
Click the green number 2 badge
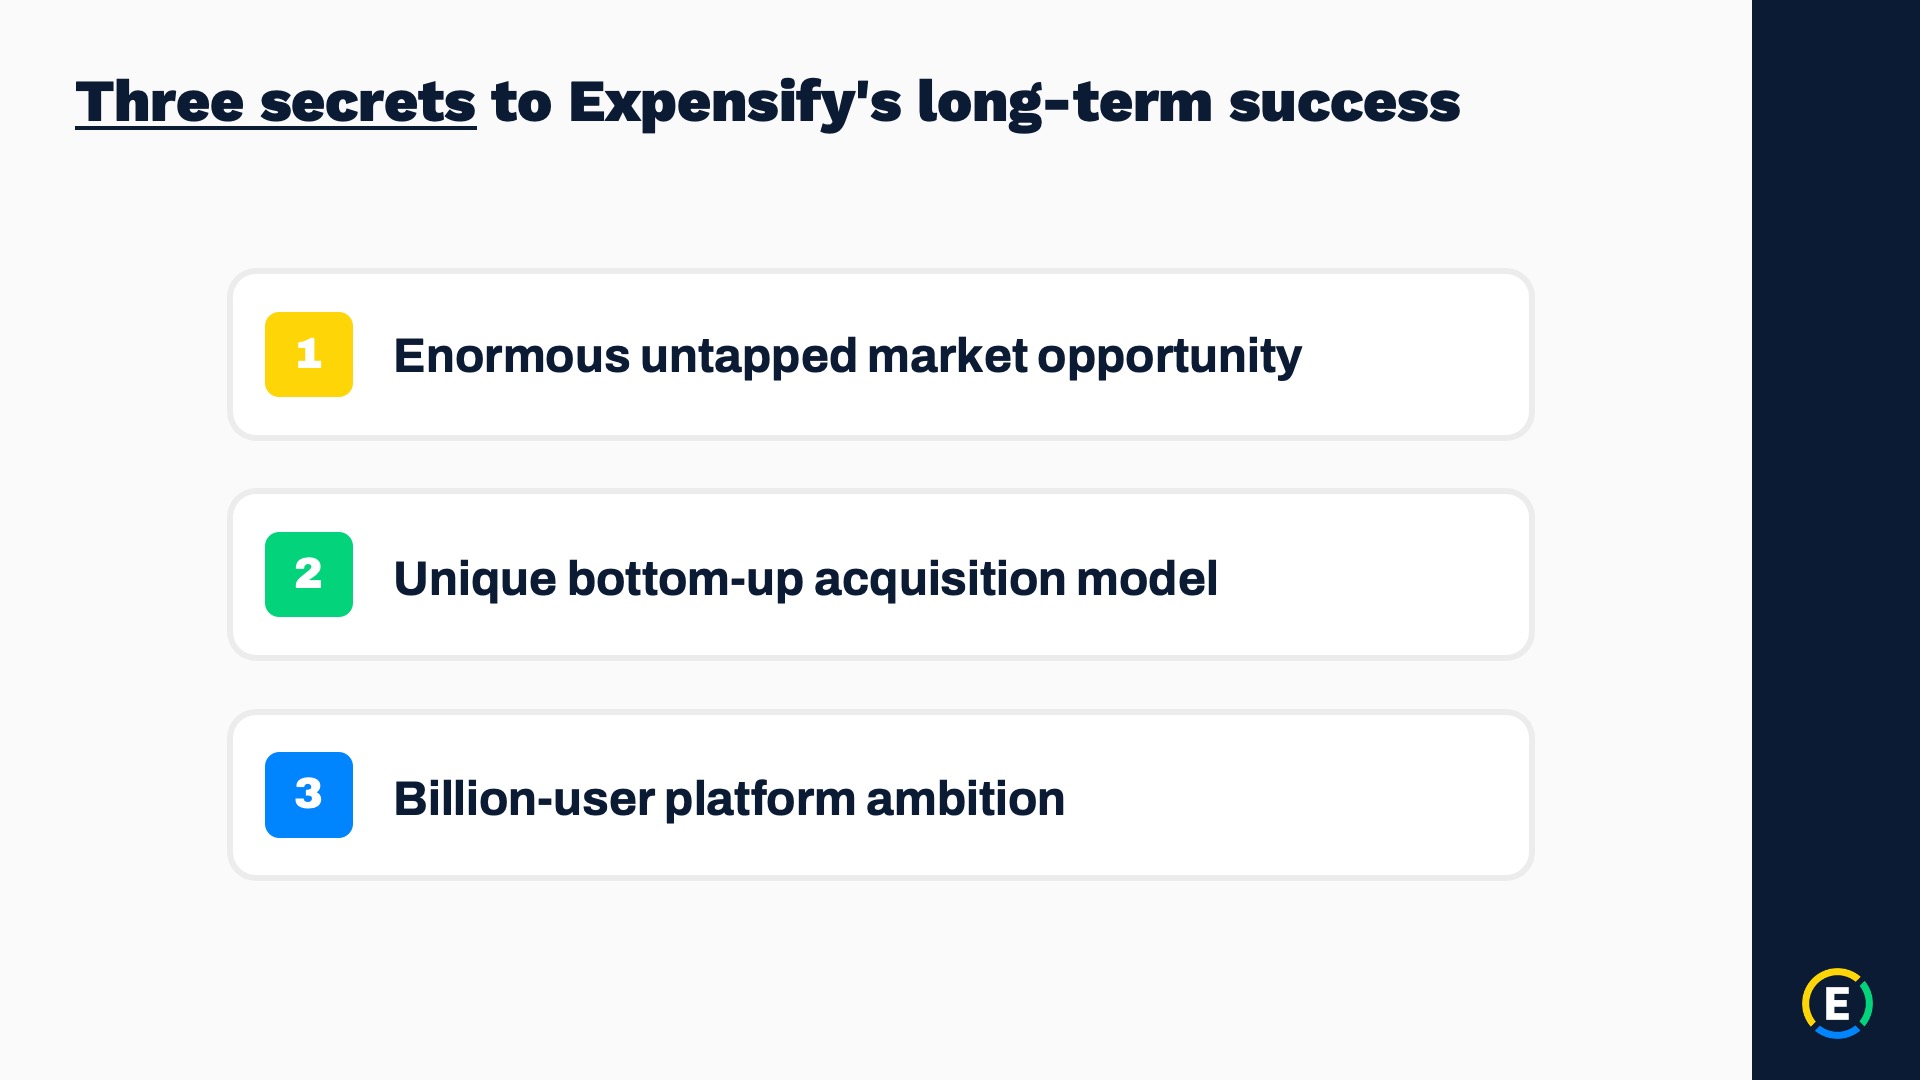(308, 574)
